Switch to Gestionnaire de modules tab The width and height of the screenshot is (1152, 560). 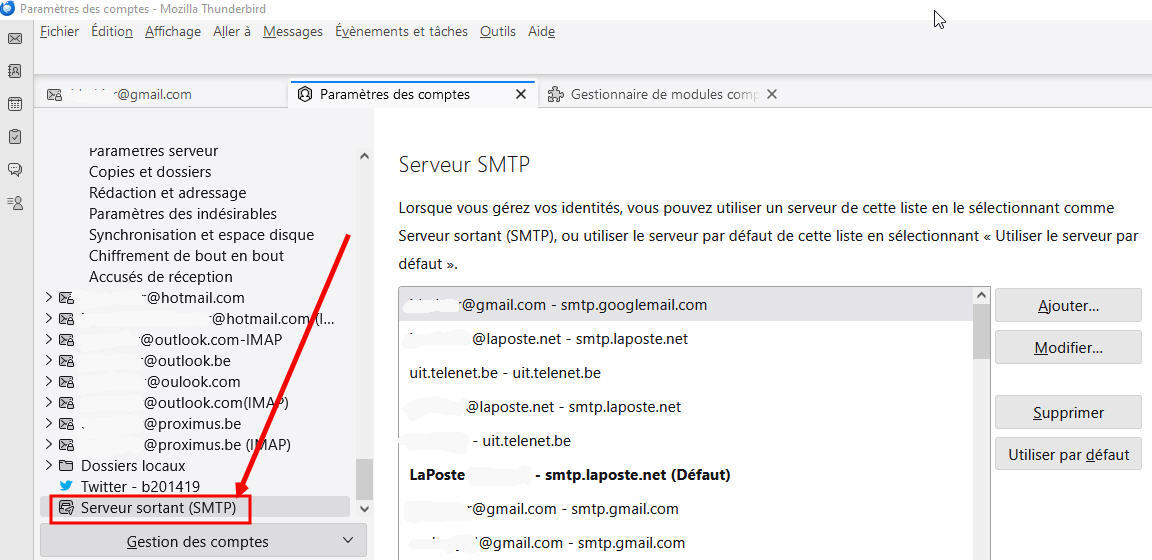664,94
